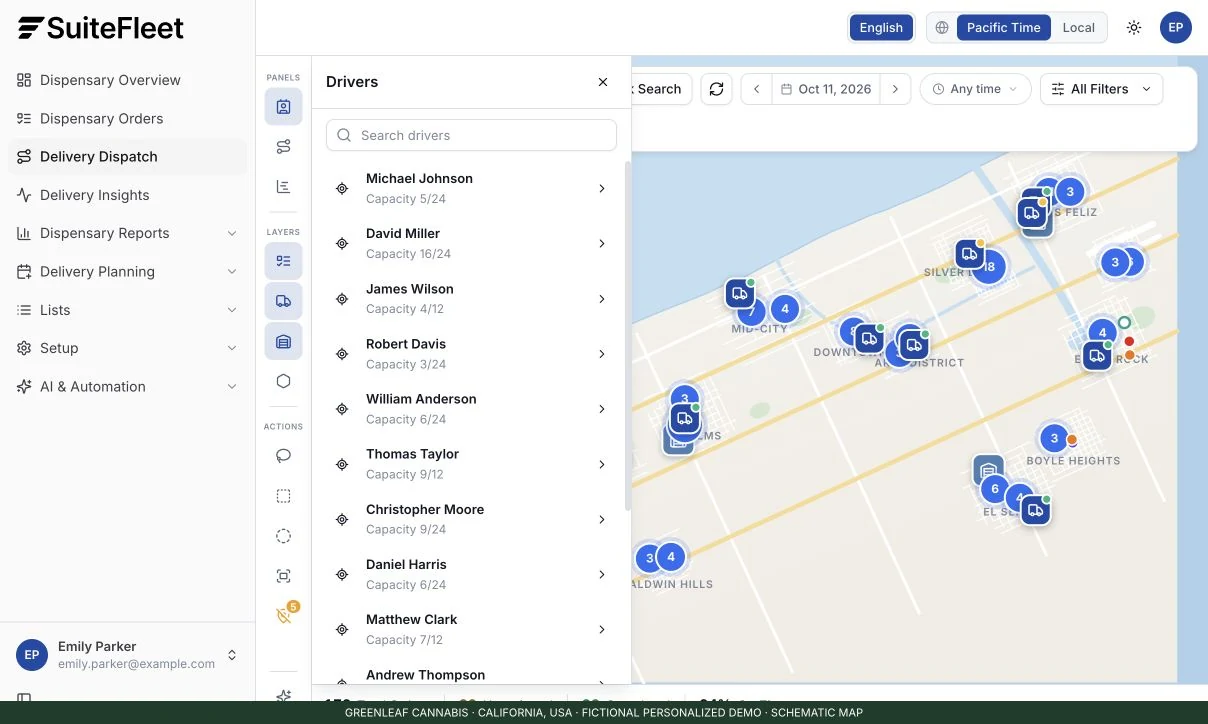
Task: Toggle the hexagon zones layer
Action: (283, 381)
